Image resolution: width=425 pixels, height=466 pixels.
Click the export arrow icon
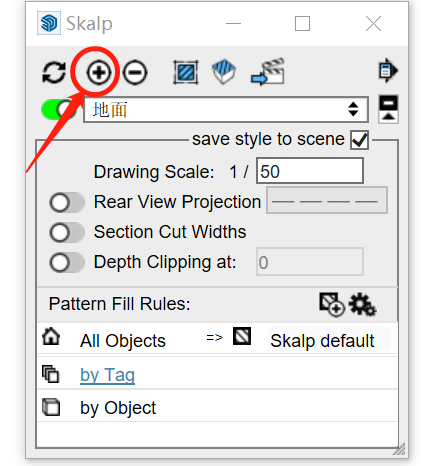tap(388, 70)
